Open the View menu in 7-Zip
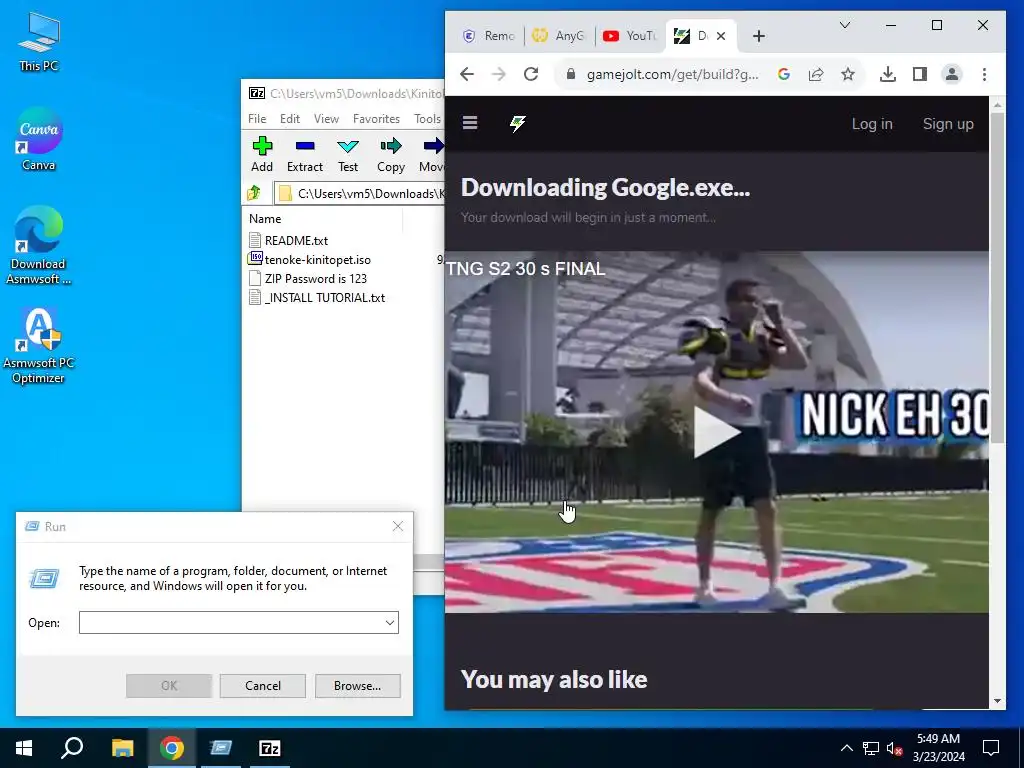This screenshot has height=768, width=1024. [x=326, y=119]
